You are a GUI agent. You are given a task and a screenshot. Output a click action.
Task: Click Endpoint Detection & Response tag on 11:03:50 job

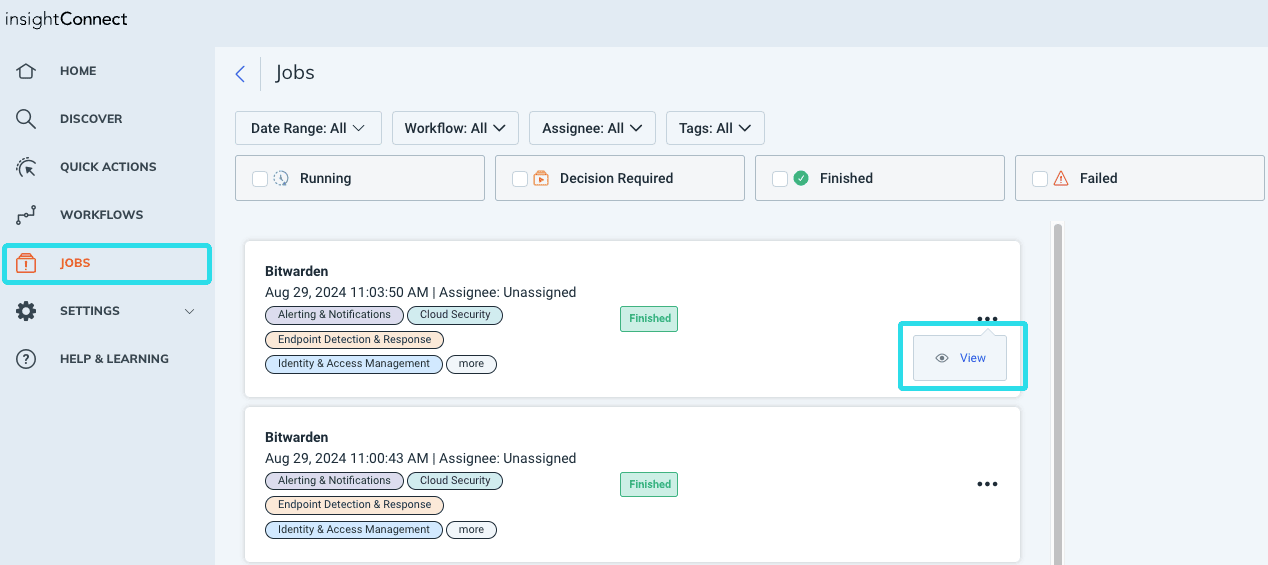(354, 340)
